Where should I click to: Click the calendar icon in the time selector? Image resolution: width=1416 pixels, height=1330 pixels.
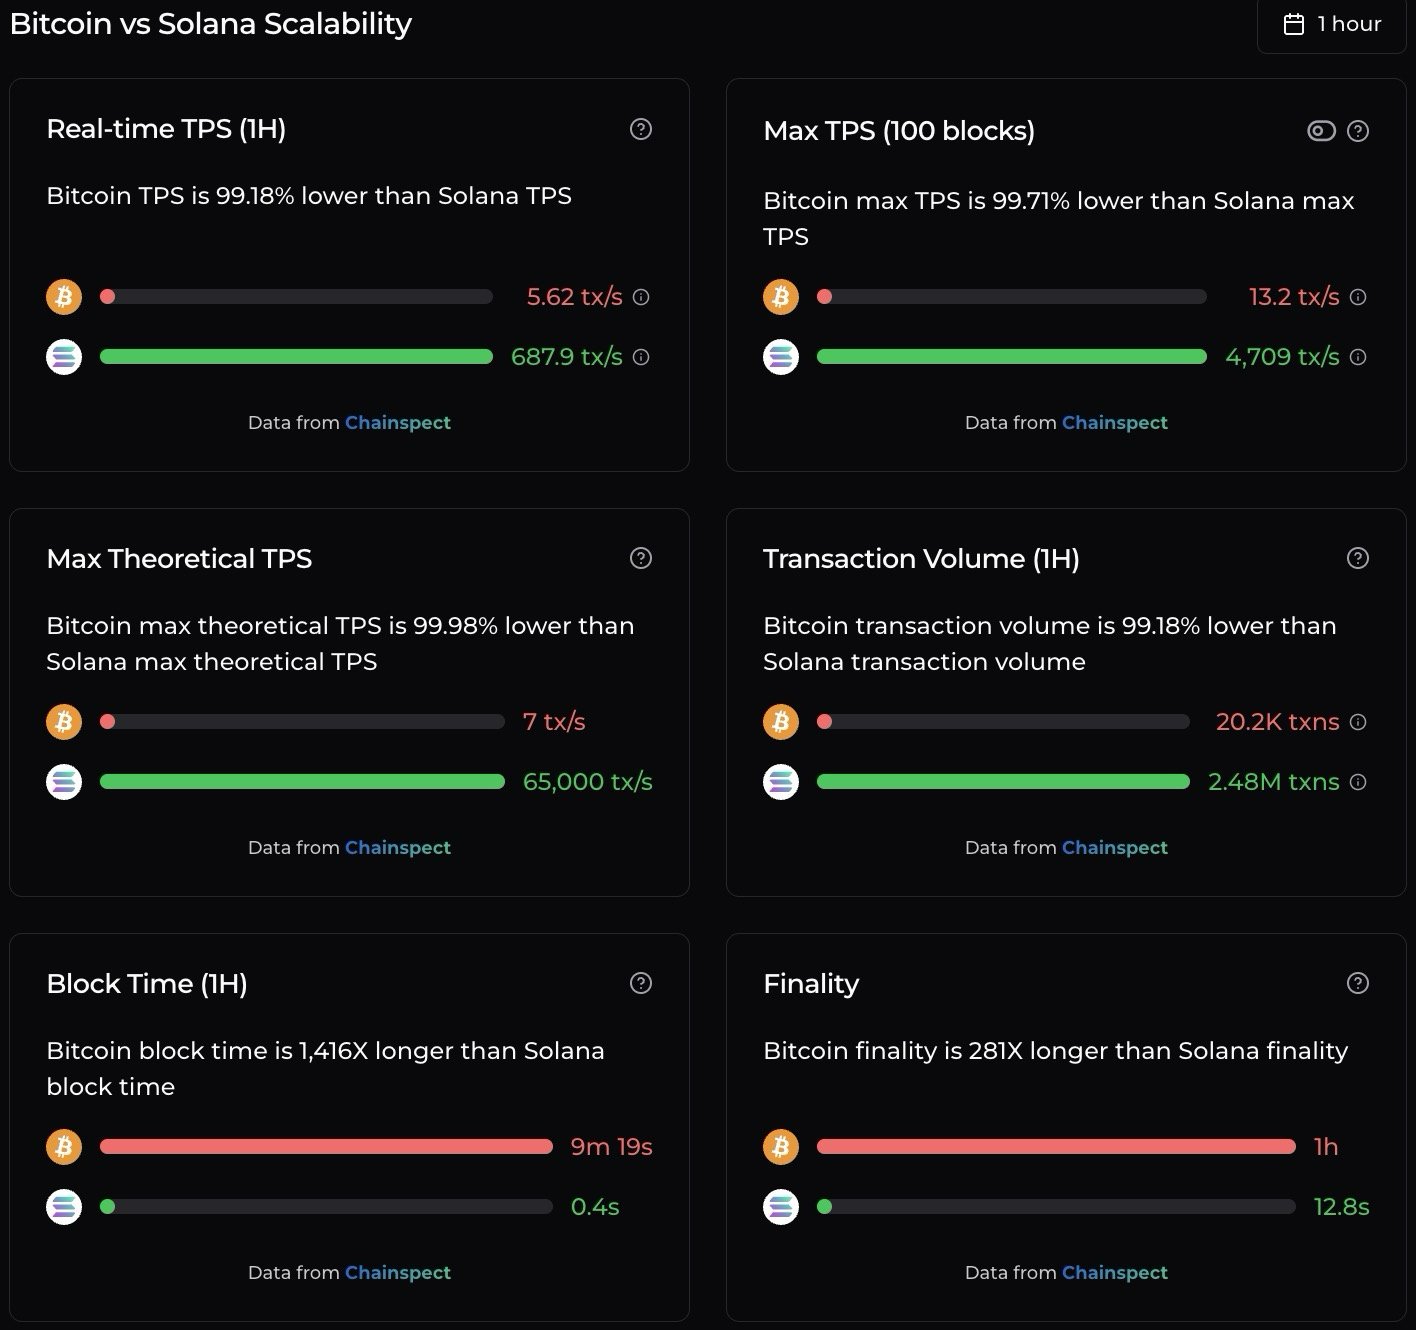coord(1295,24)
